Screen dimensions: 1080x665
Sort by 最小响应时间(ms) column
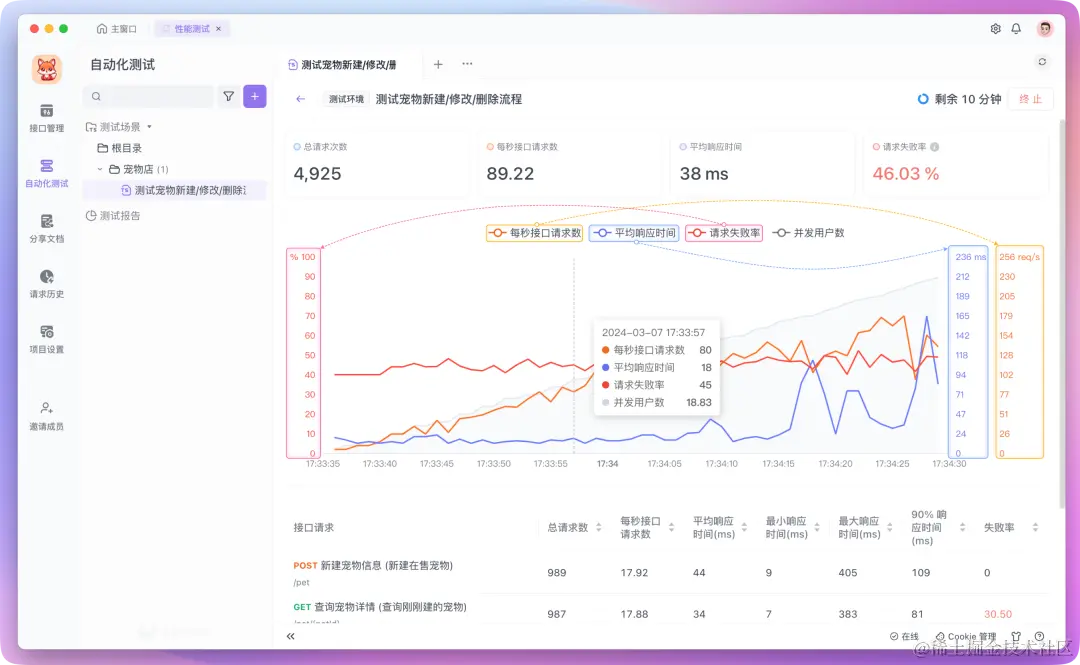(817, 527)
